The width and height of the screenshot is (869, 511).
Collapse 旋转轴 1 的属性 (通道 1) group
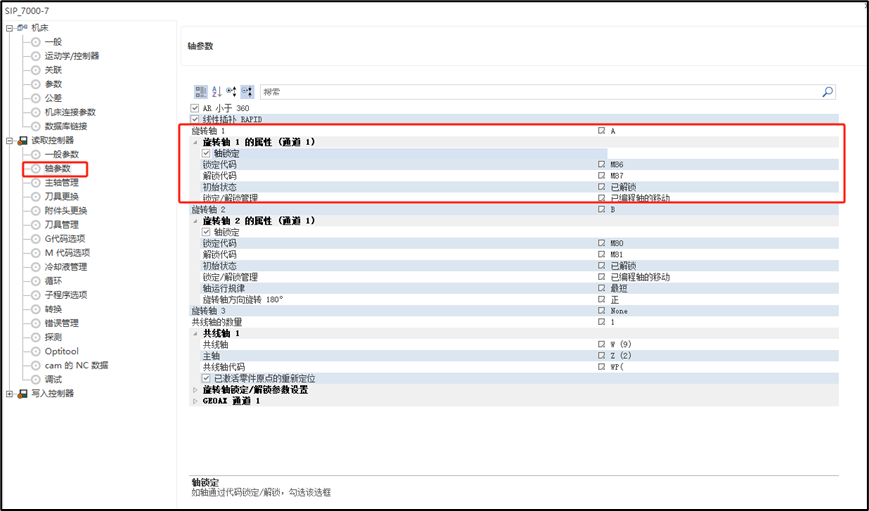(x=195, y=142)
